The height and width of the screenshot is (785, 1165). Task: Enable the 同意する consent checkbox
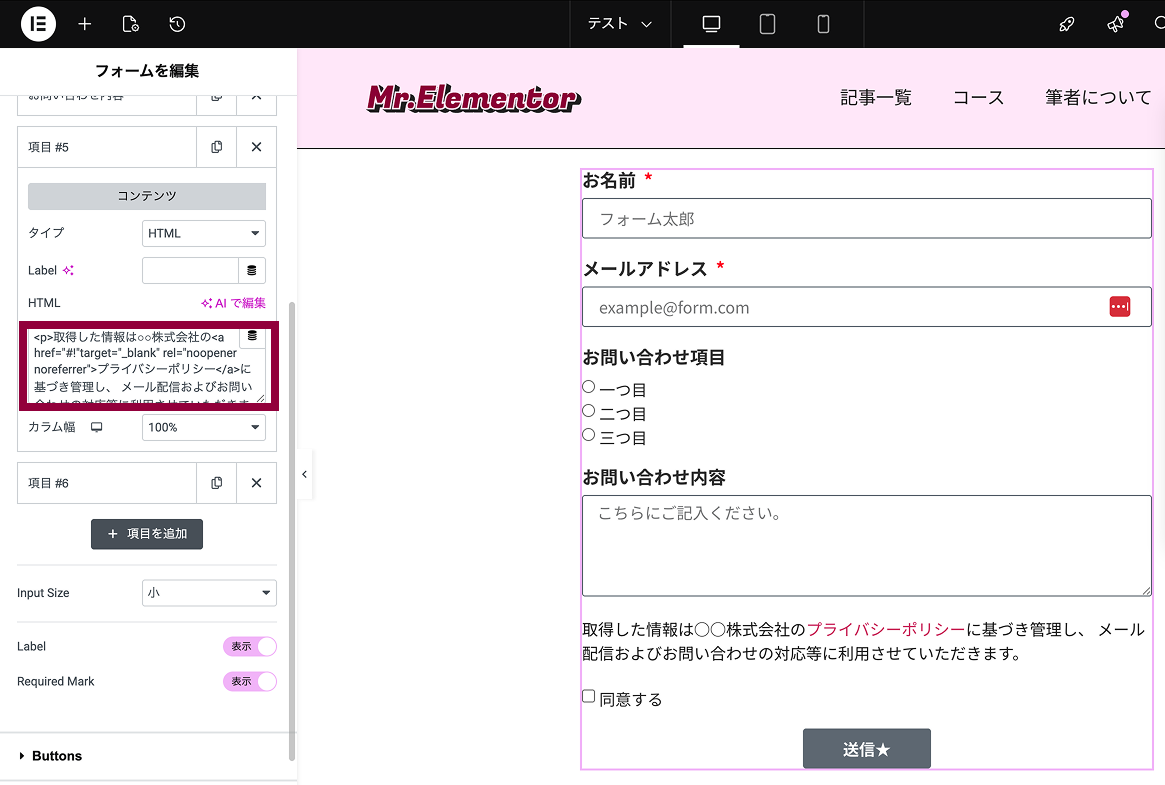pos(588,695)
